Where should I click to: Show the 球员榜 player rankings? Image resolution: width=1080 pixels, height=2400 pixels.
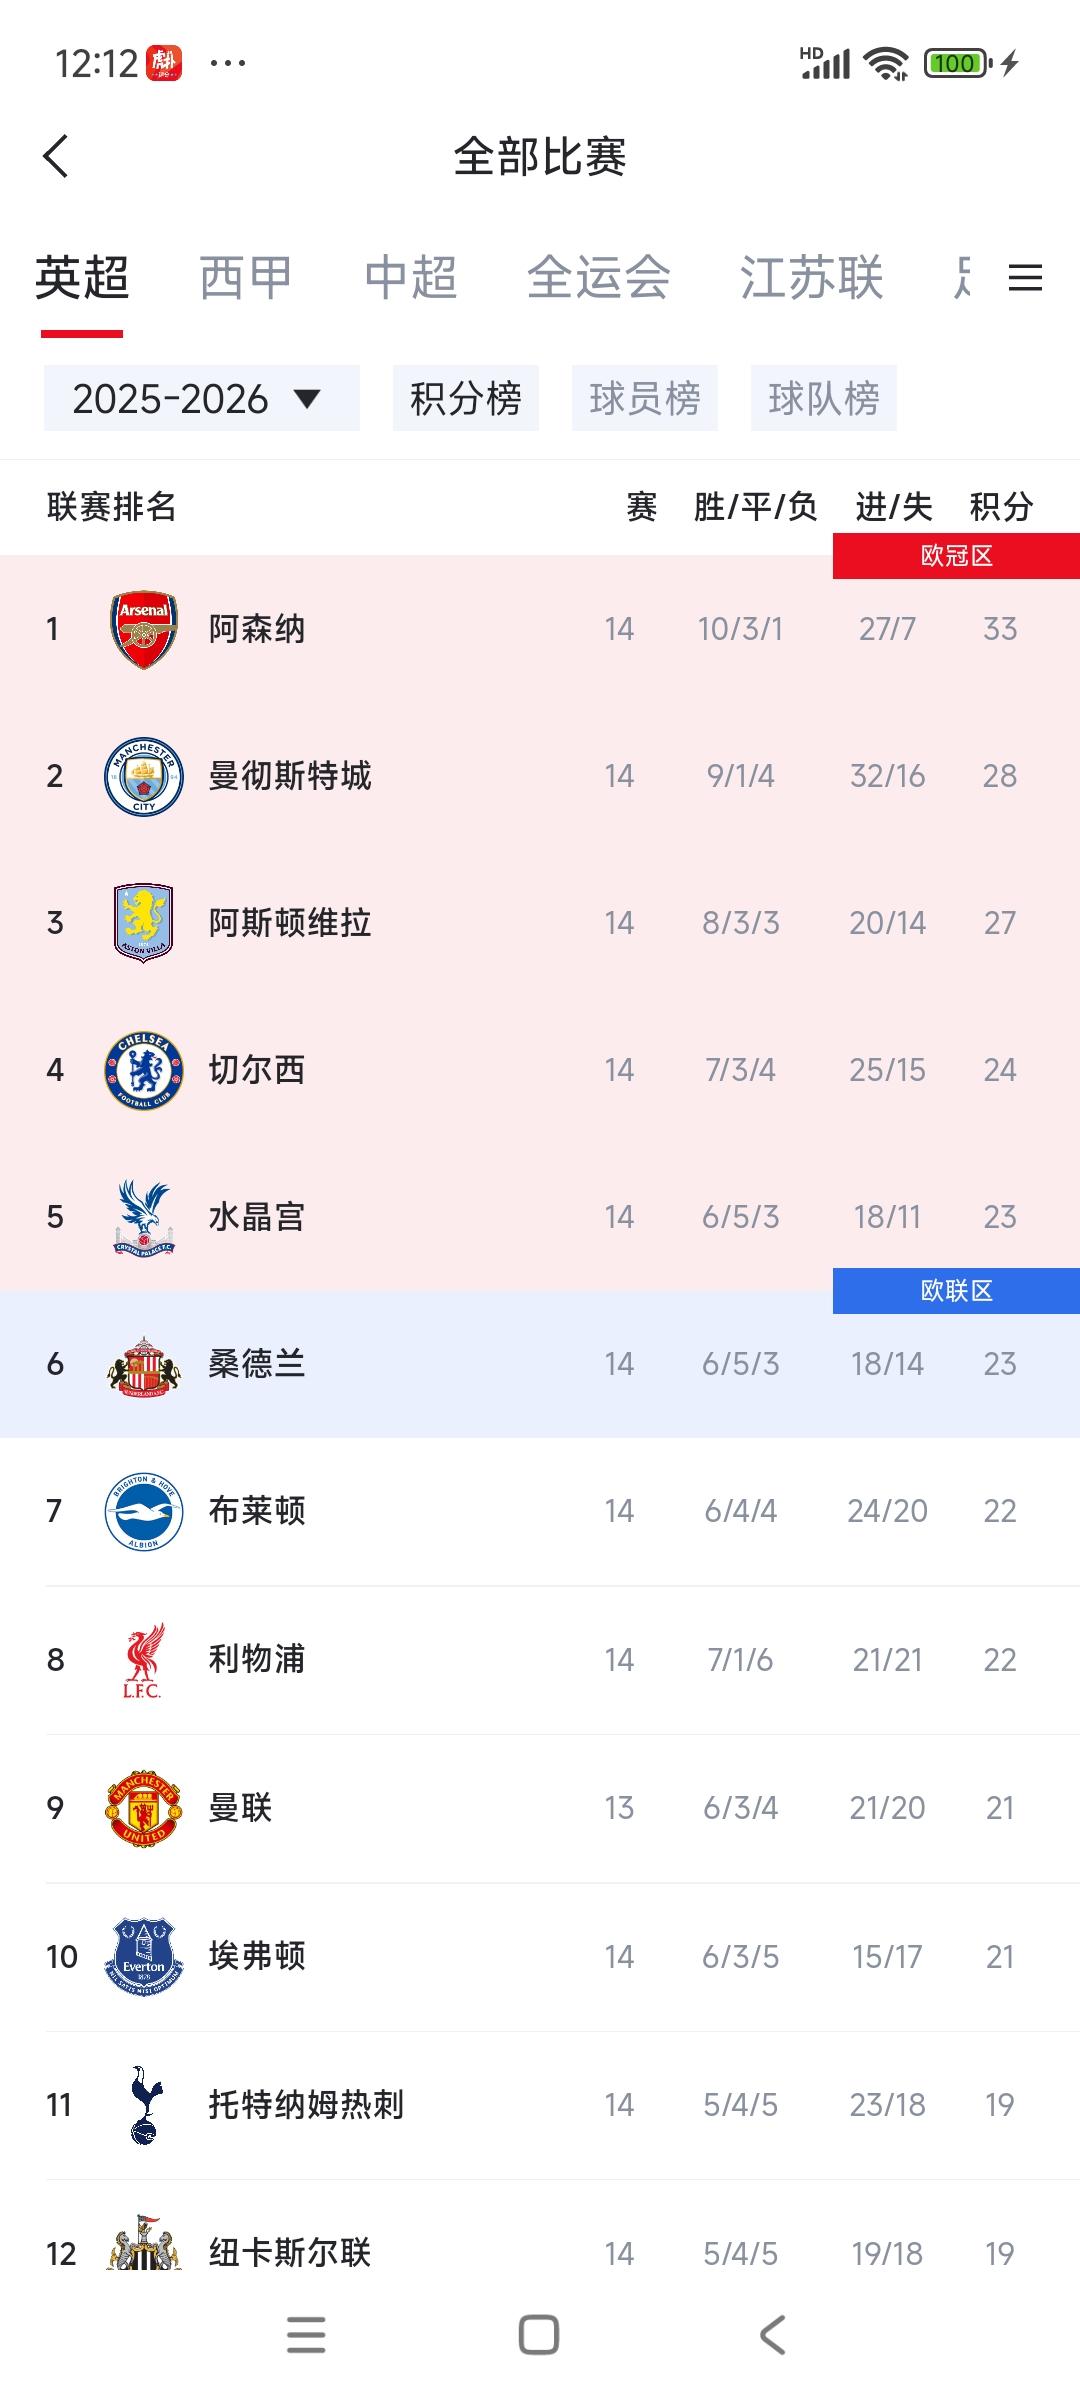[644, 399]
